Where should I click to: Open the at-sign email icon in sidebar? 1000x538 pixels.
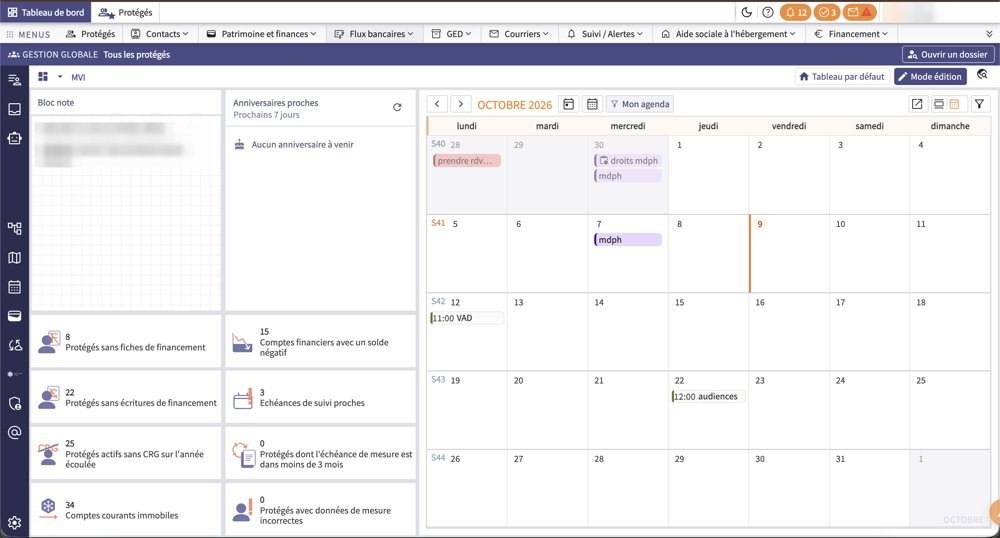point(15,432)
